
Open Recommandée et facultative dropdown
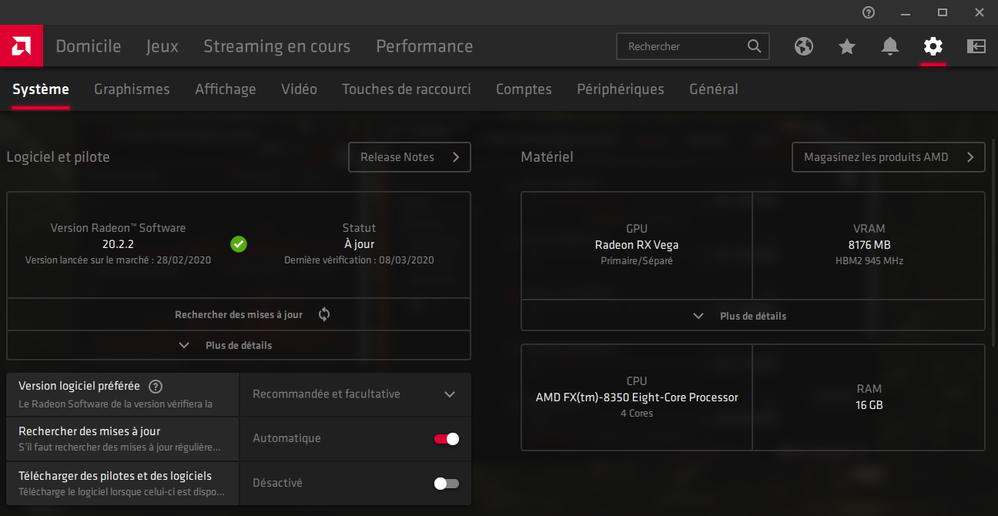(x=355, y=394)
